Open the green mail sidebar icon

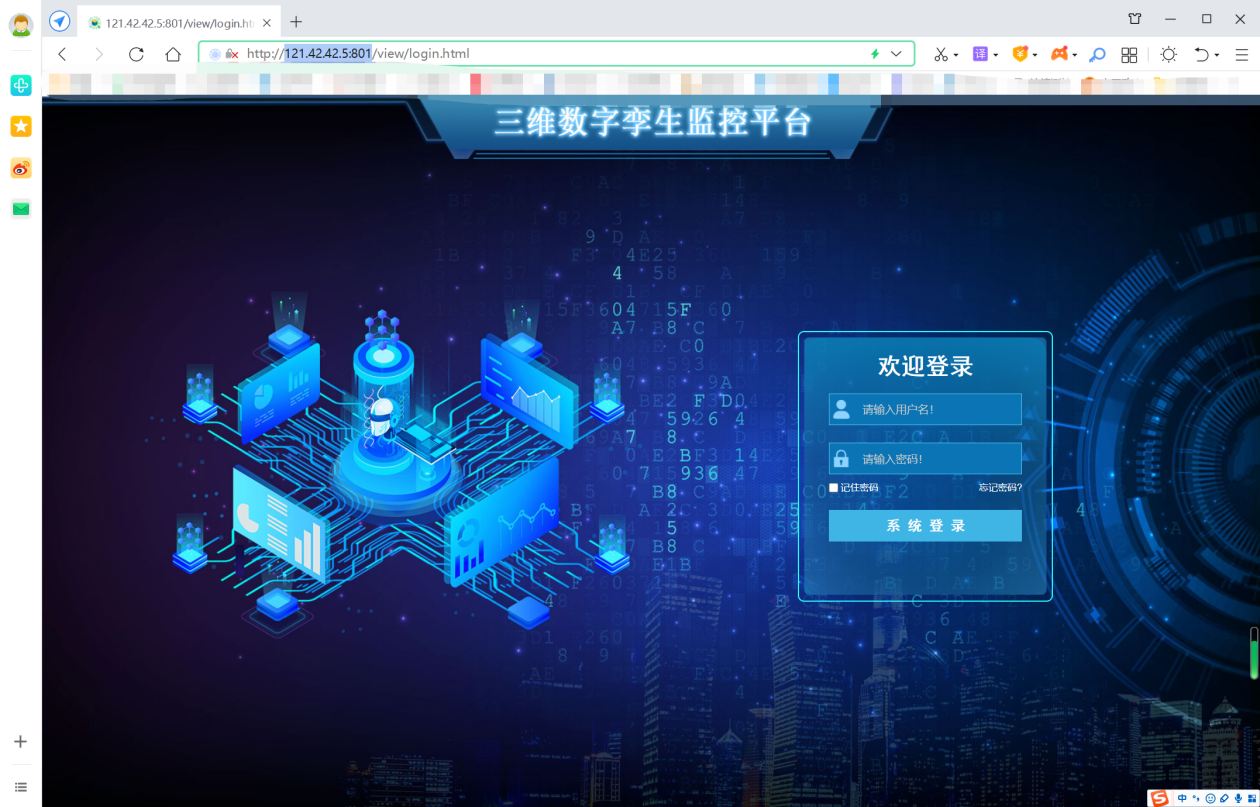21,209
